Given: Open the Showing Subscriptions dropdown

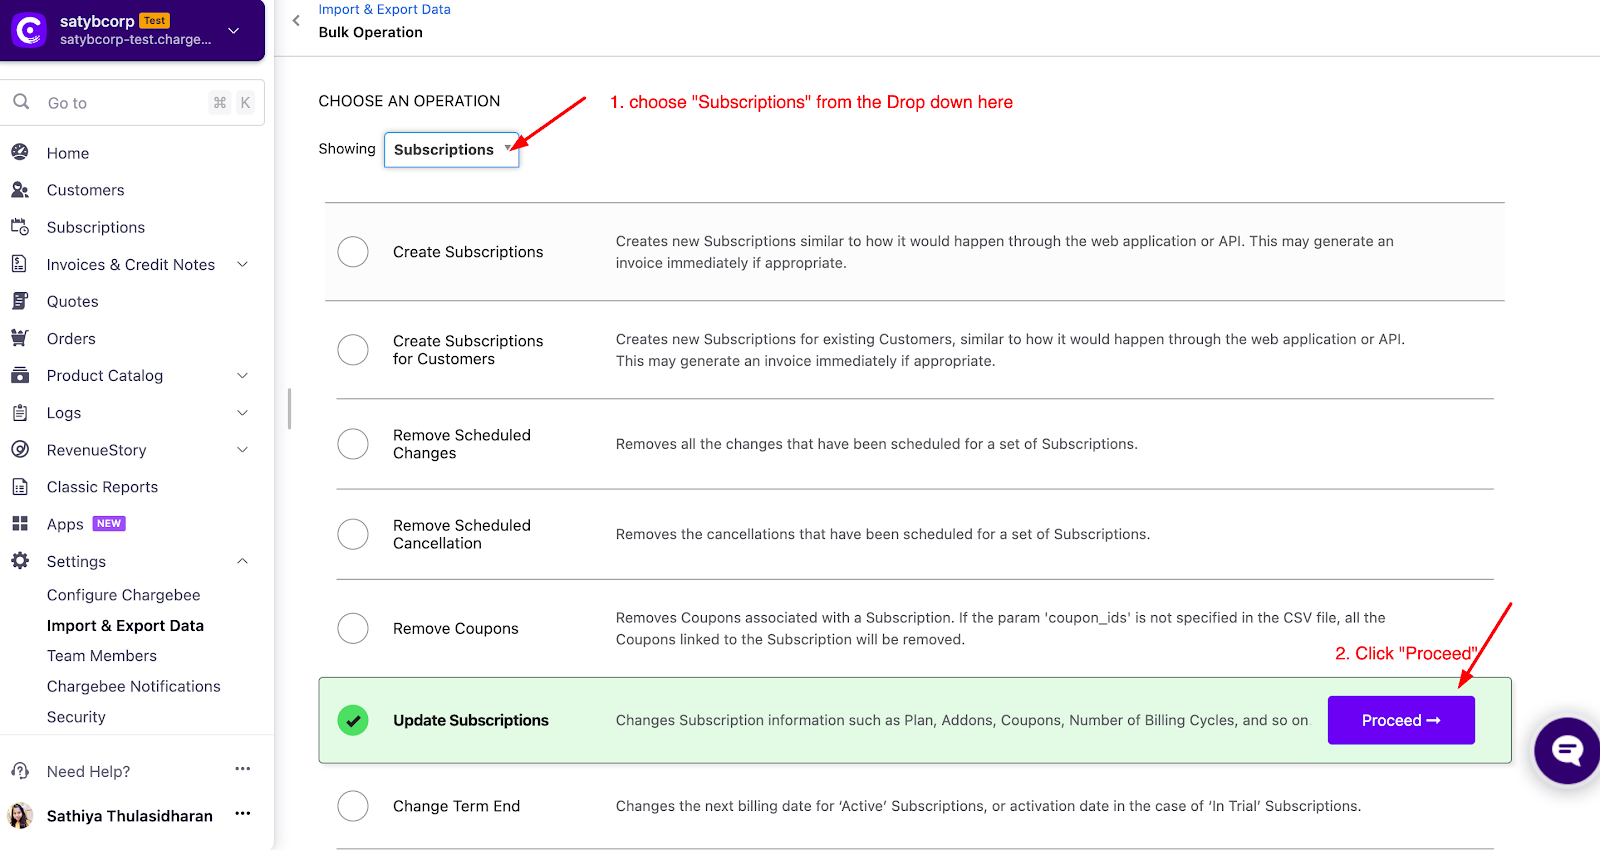Looking at the screenshot, I should click(452, 150).
